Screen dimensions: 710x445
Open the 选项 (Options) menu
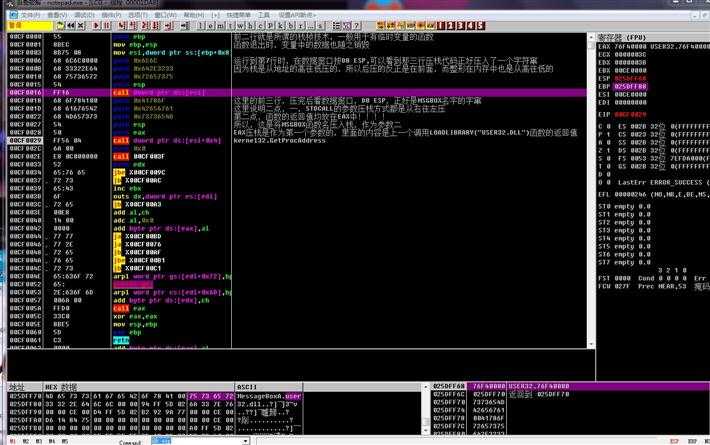[138, 15]
